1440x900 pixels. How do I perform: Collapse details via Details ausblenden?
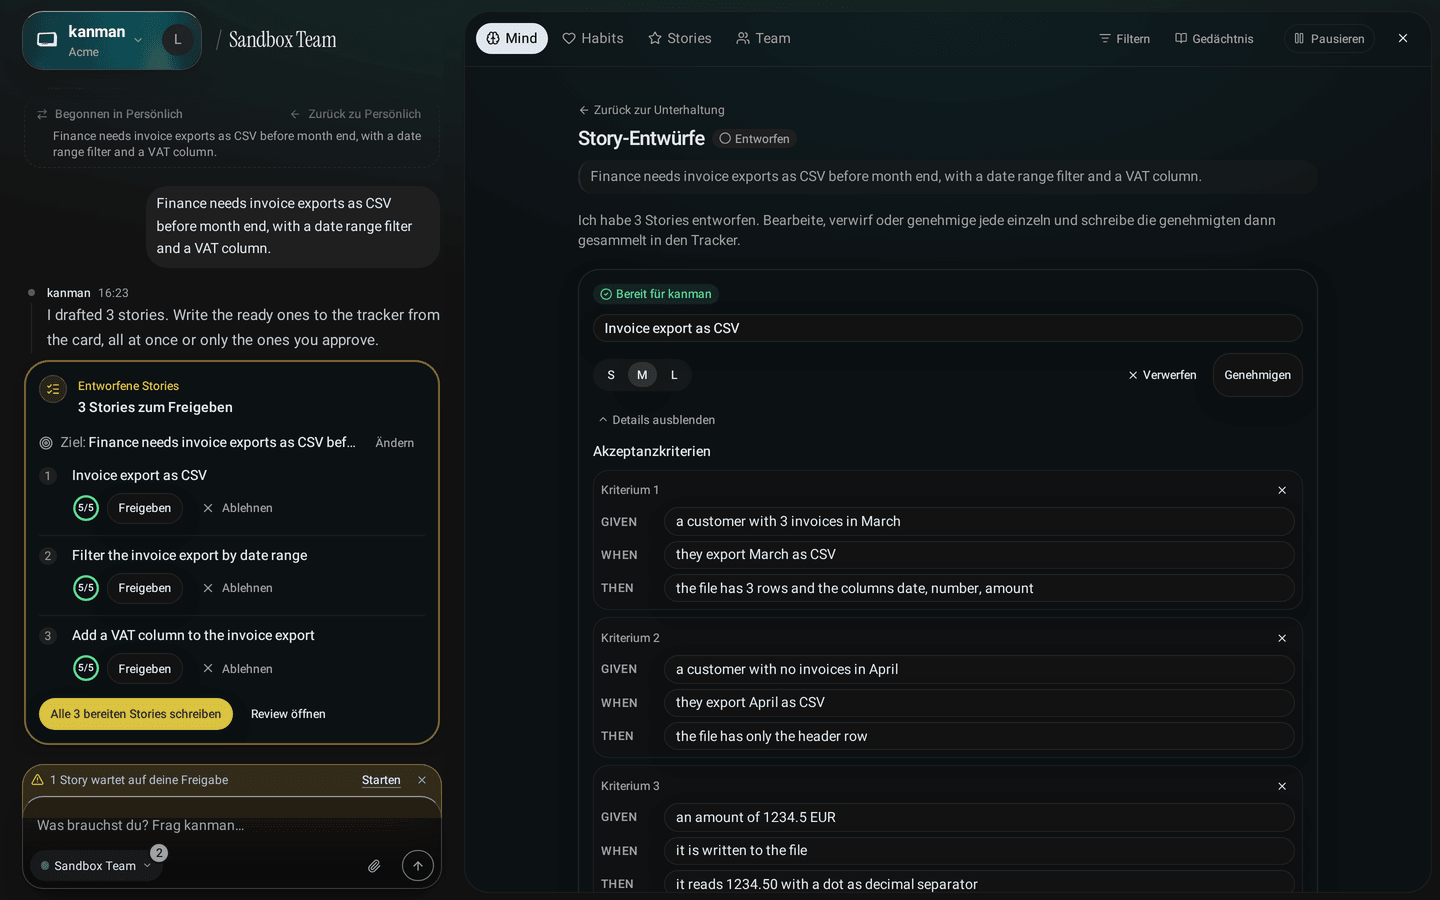pyautogui.click(x=656, y=420)
